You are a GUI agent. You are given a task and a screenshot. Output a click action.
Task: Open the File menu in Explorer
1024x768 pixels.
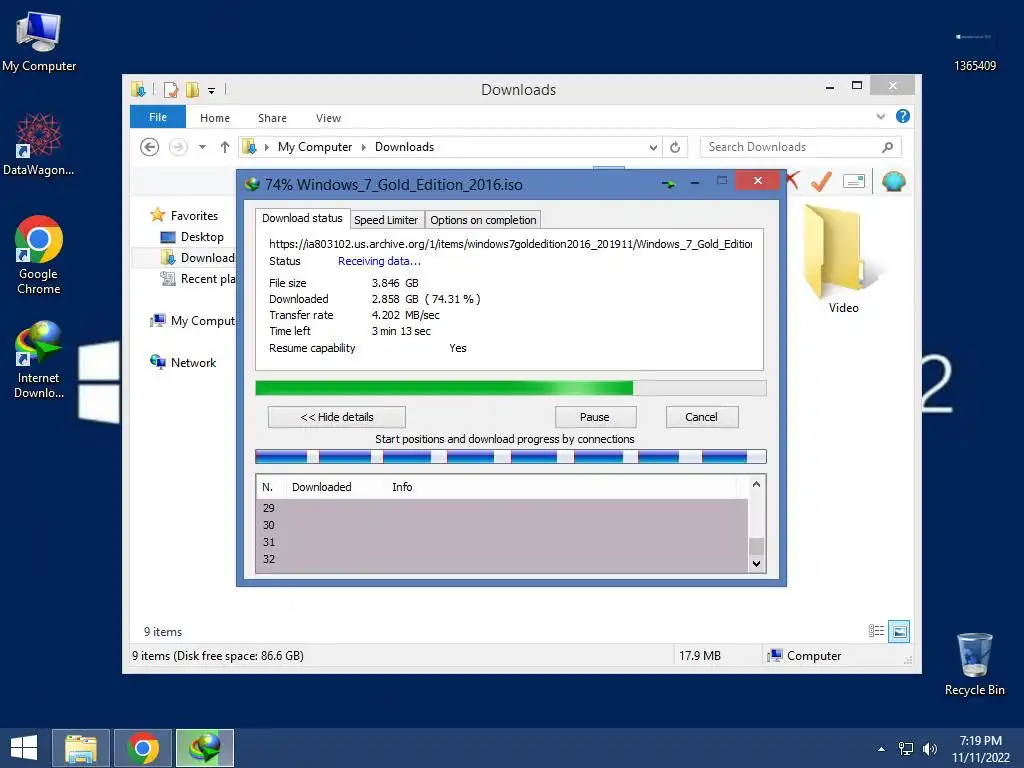[x=158, y=117]
